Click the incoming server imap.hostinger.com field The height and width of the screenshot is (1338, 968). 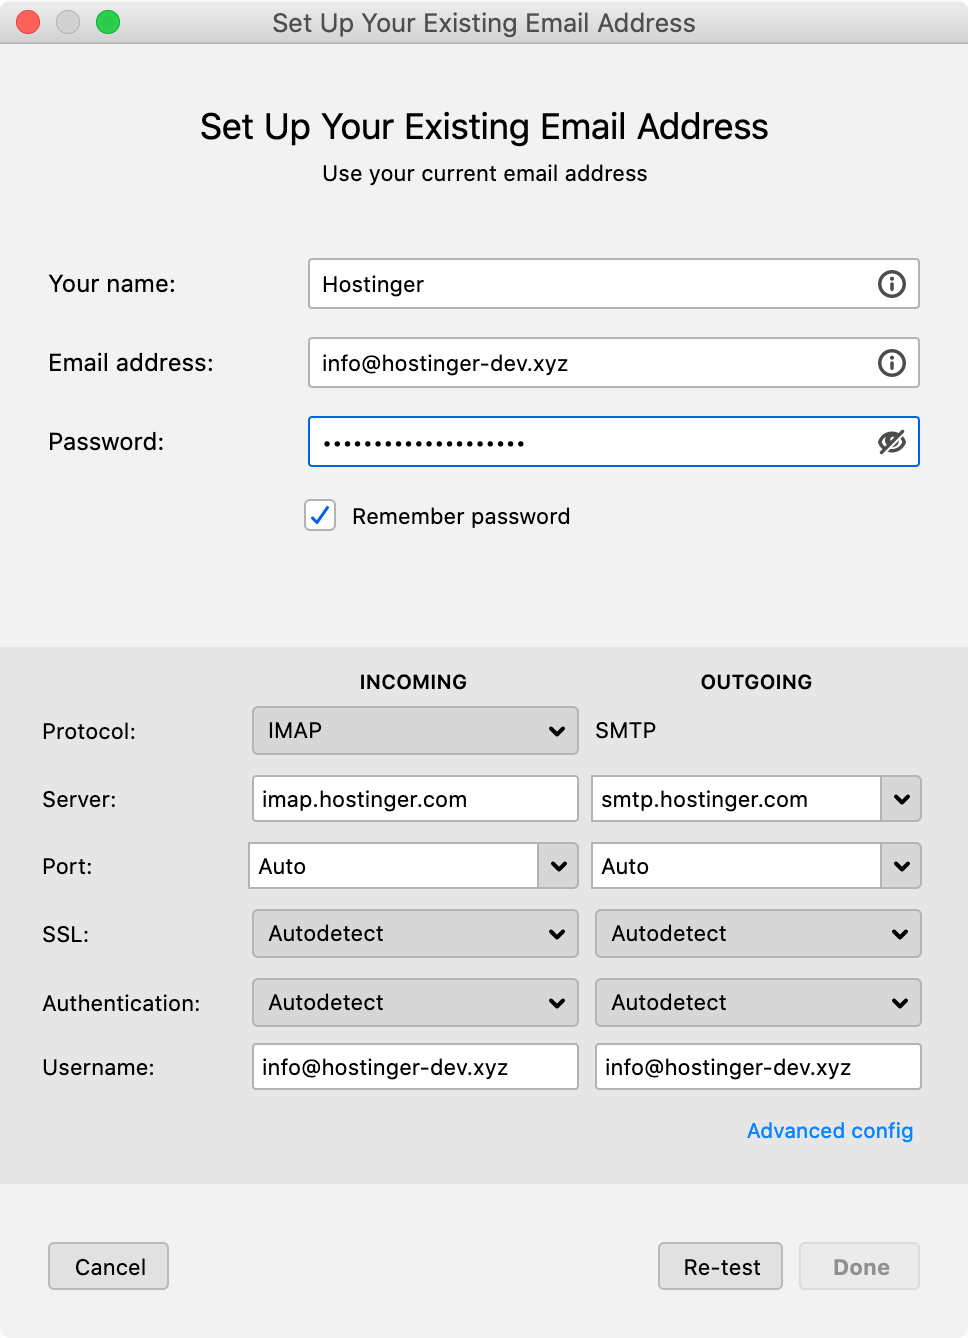click(x=415, y=799)
